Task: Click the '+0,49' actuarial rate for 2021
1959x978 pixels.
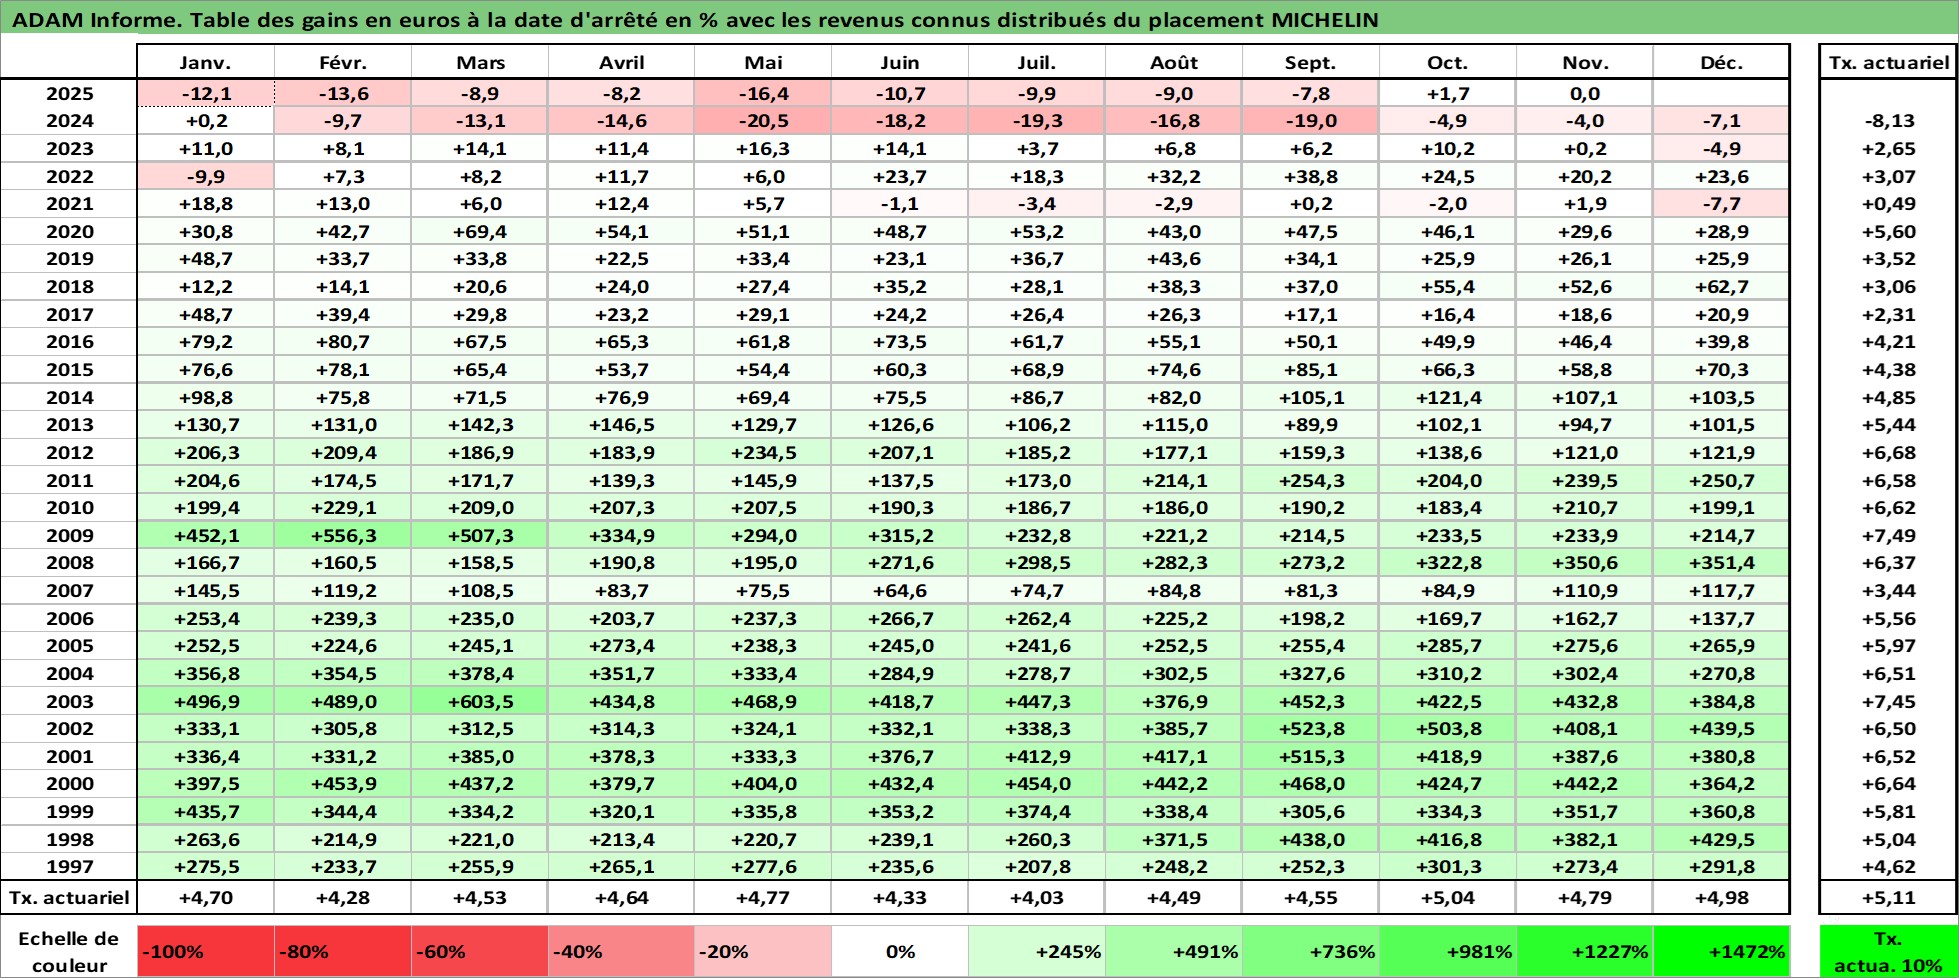Action: point(1889,204)
